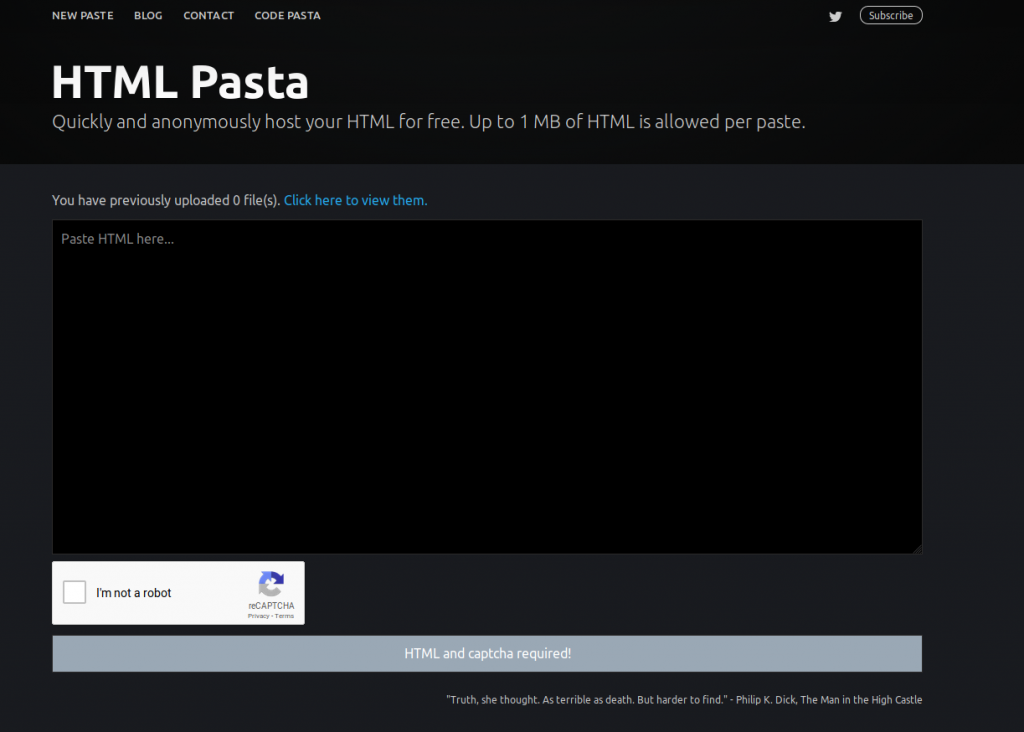Open the reCAPTCHA Terms link

coord(284,616)
